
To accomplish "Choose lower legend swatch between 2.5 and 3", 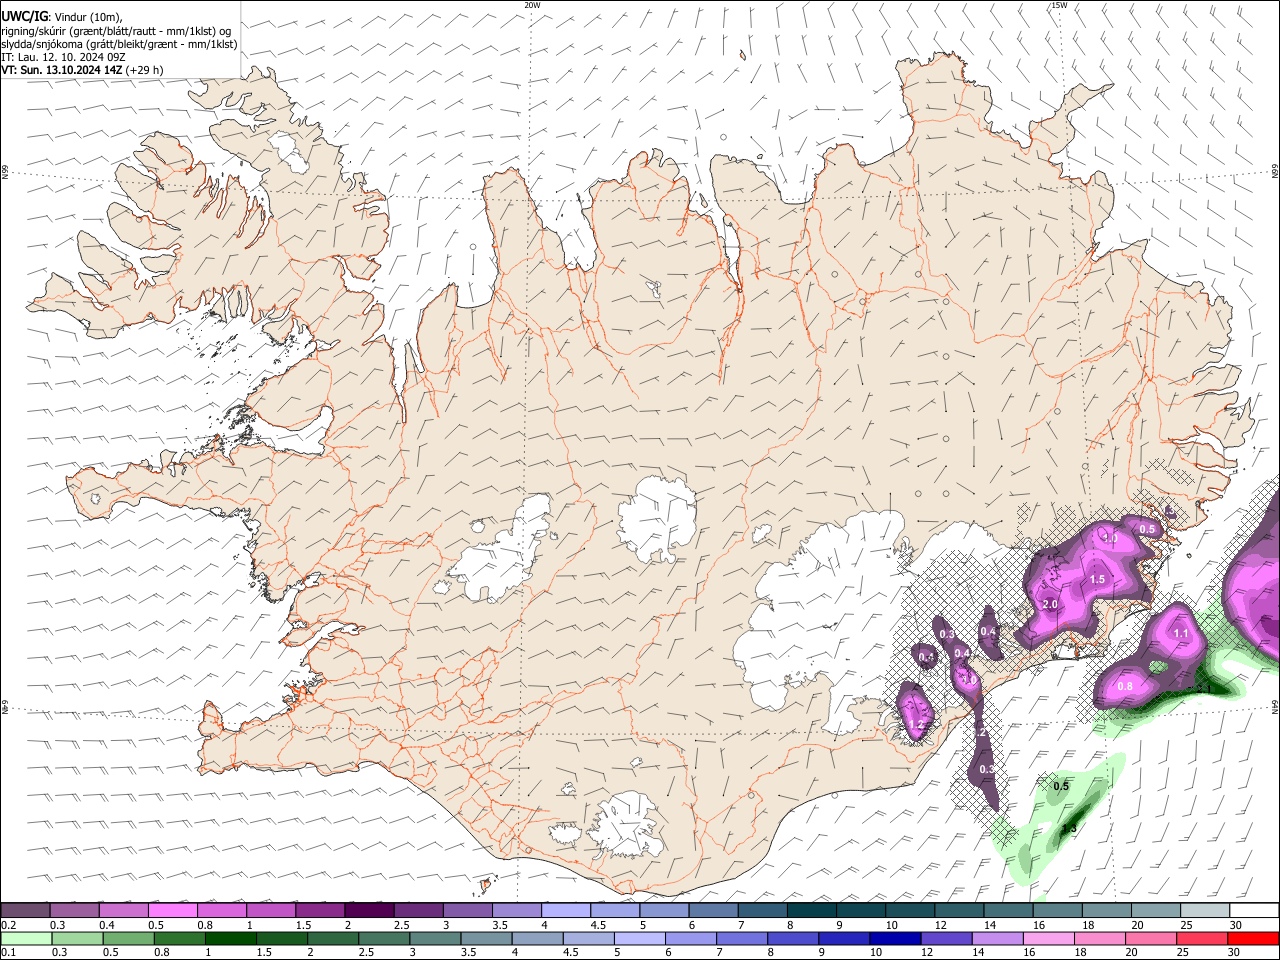I will (383, 938).
